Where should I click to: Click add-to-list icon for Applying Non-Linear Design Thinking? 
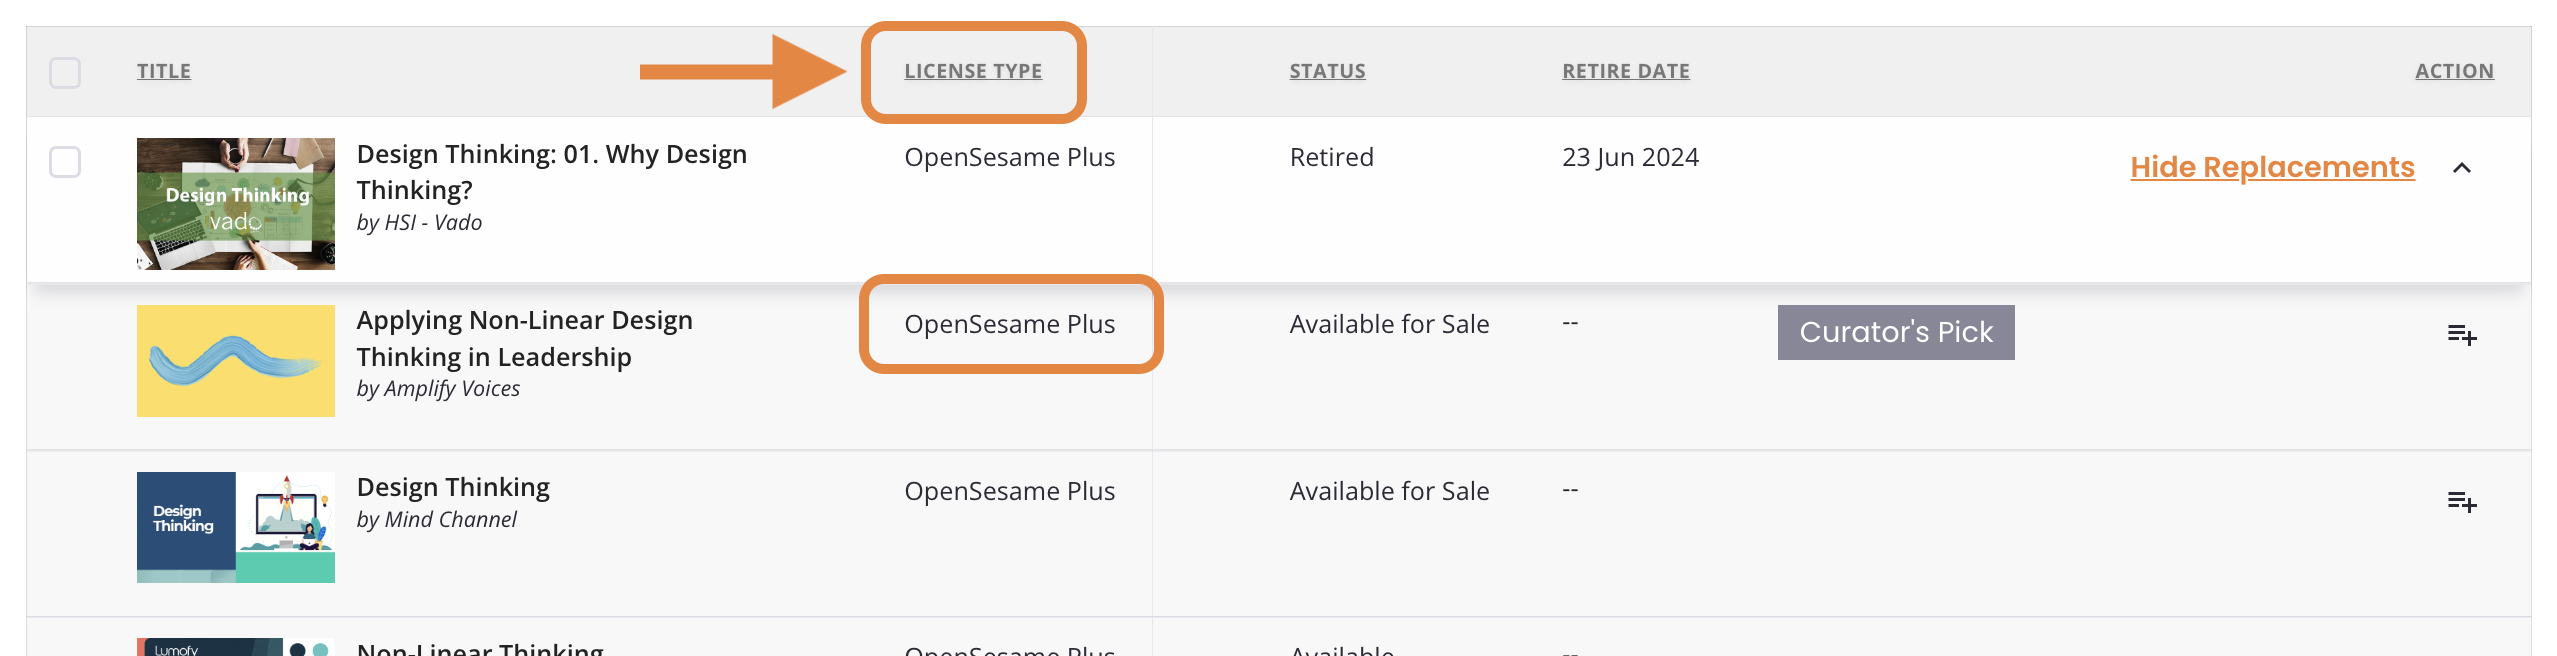tap(2461, 335)
